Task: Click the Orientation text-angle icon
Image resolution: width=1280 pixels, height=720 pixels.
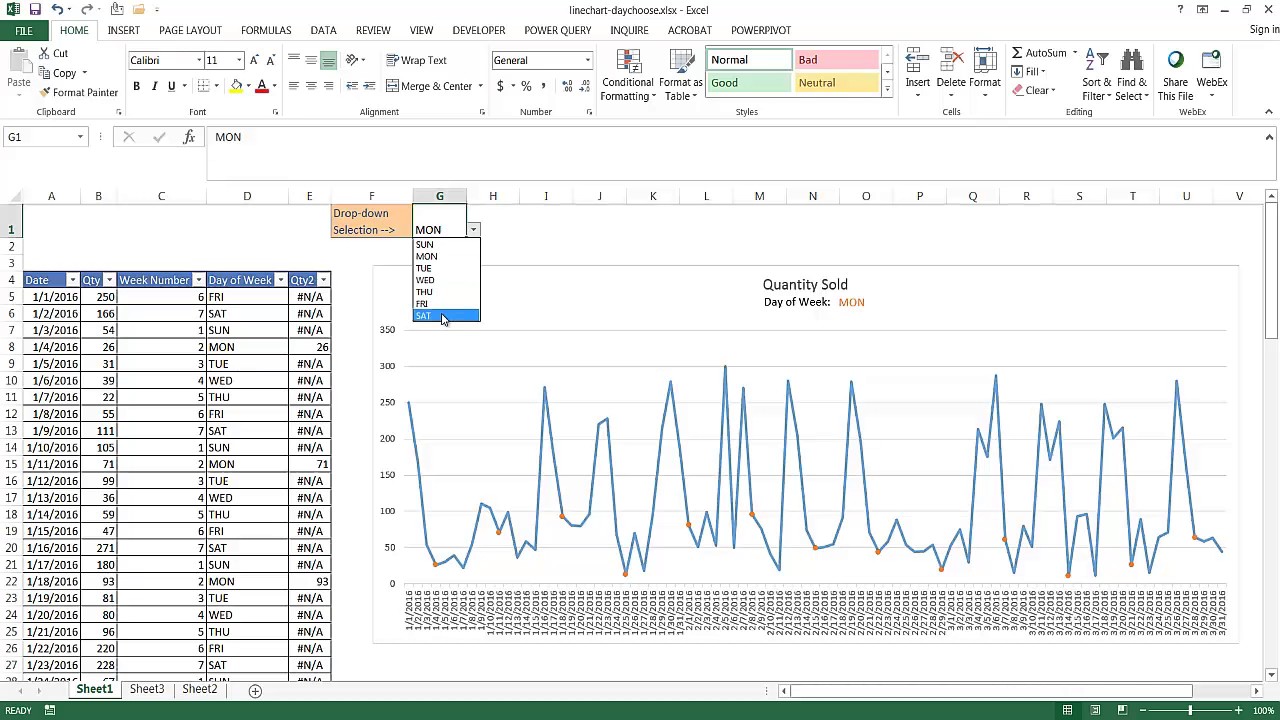Action: click(352, 60)
